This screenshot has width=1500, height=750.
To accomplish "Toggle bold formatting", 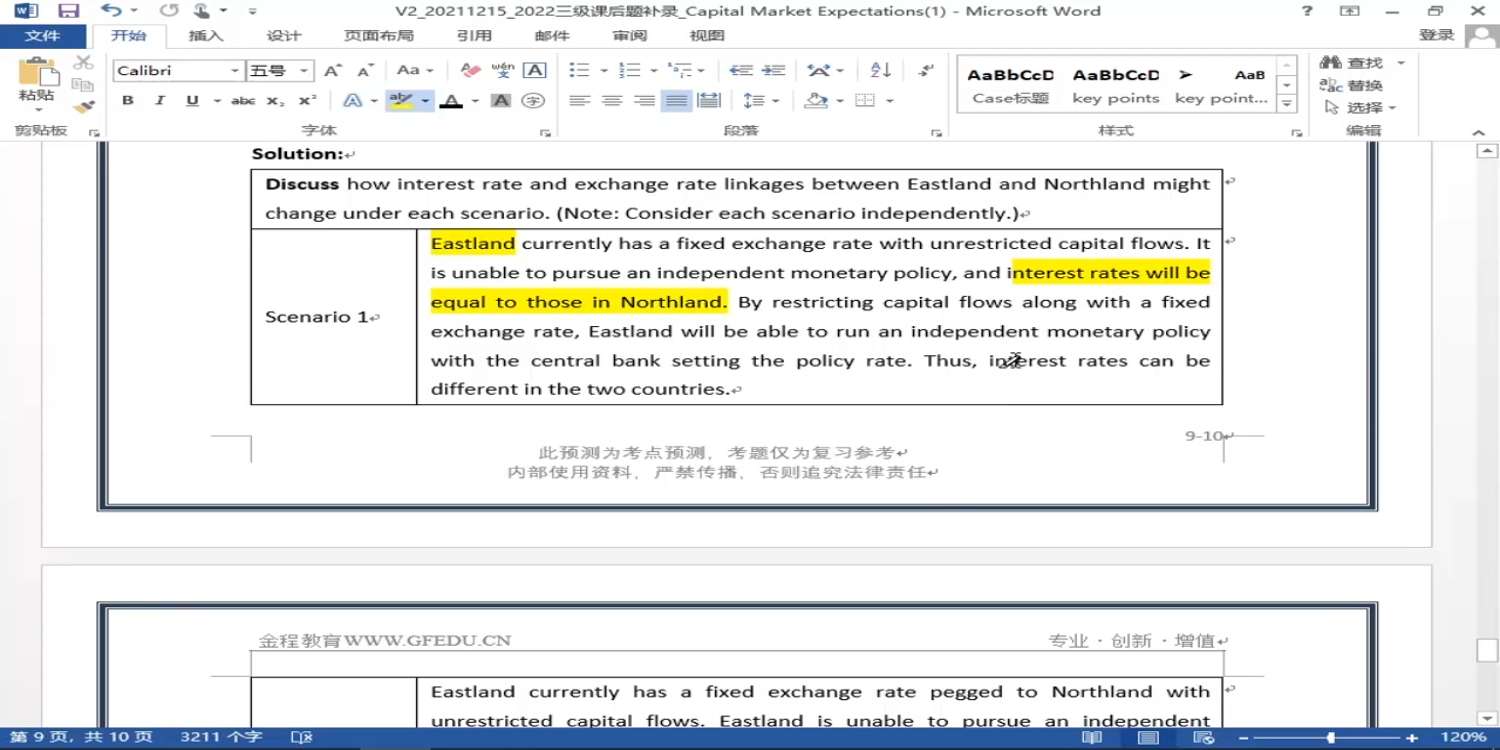I will point(128,101).
